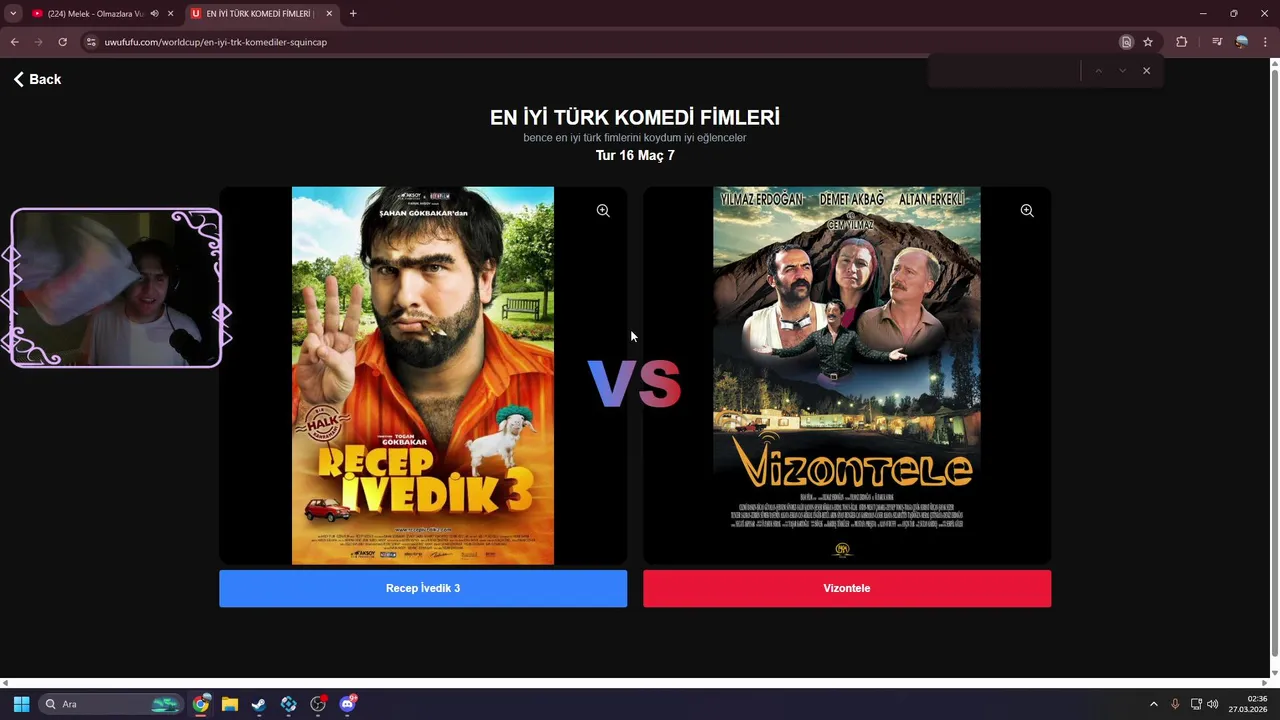Go to next find result
1280x720 pixels.
pyautogui.click(x=1122, y=71)
